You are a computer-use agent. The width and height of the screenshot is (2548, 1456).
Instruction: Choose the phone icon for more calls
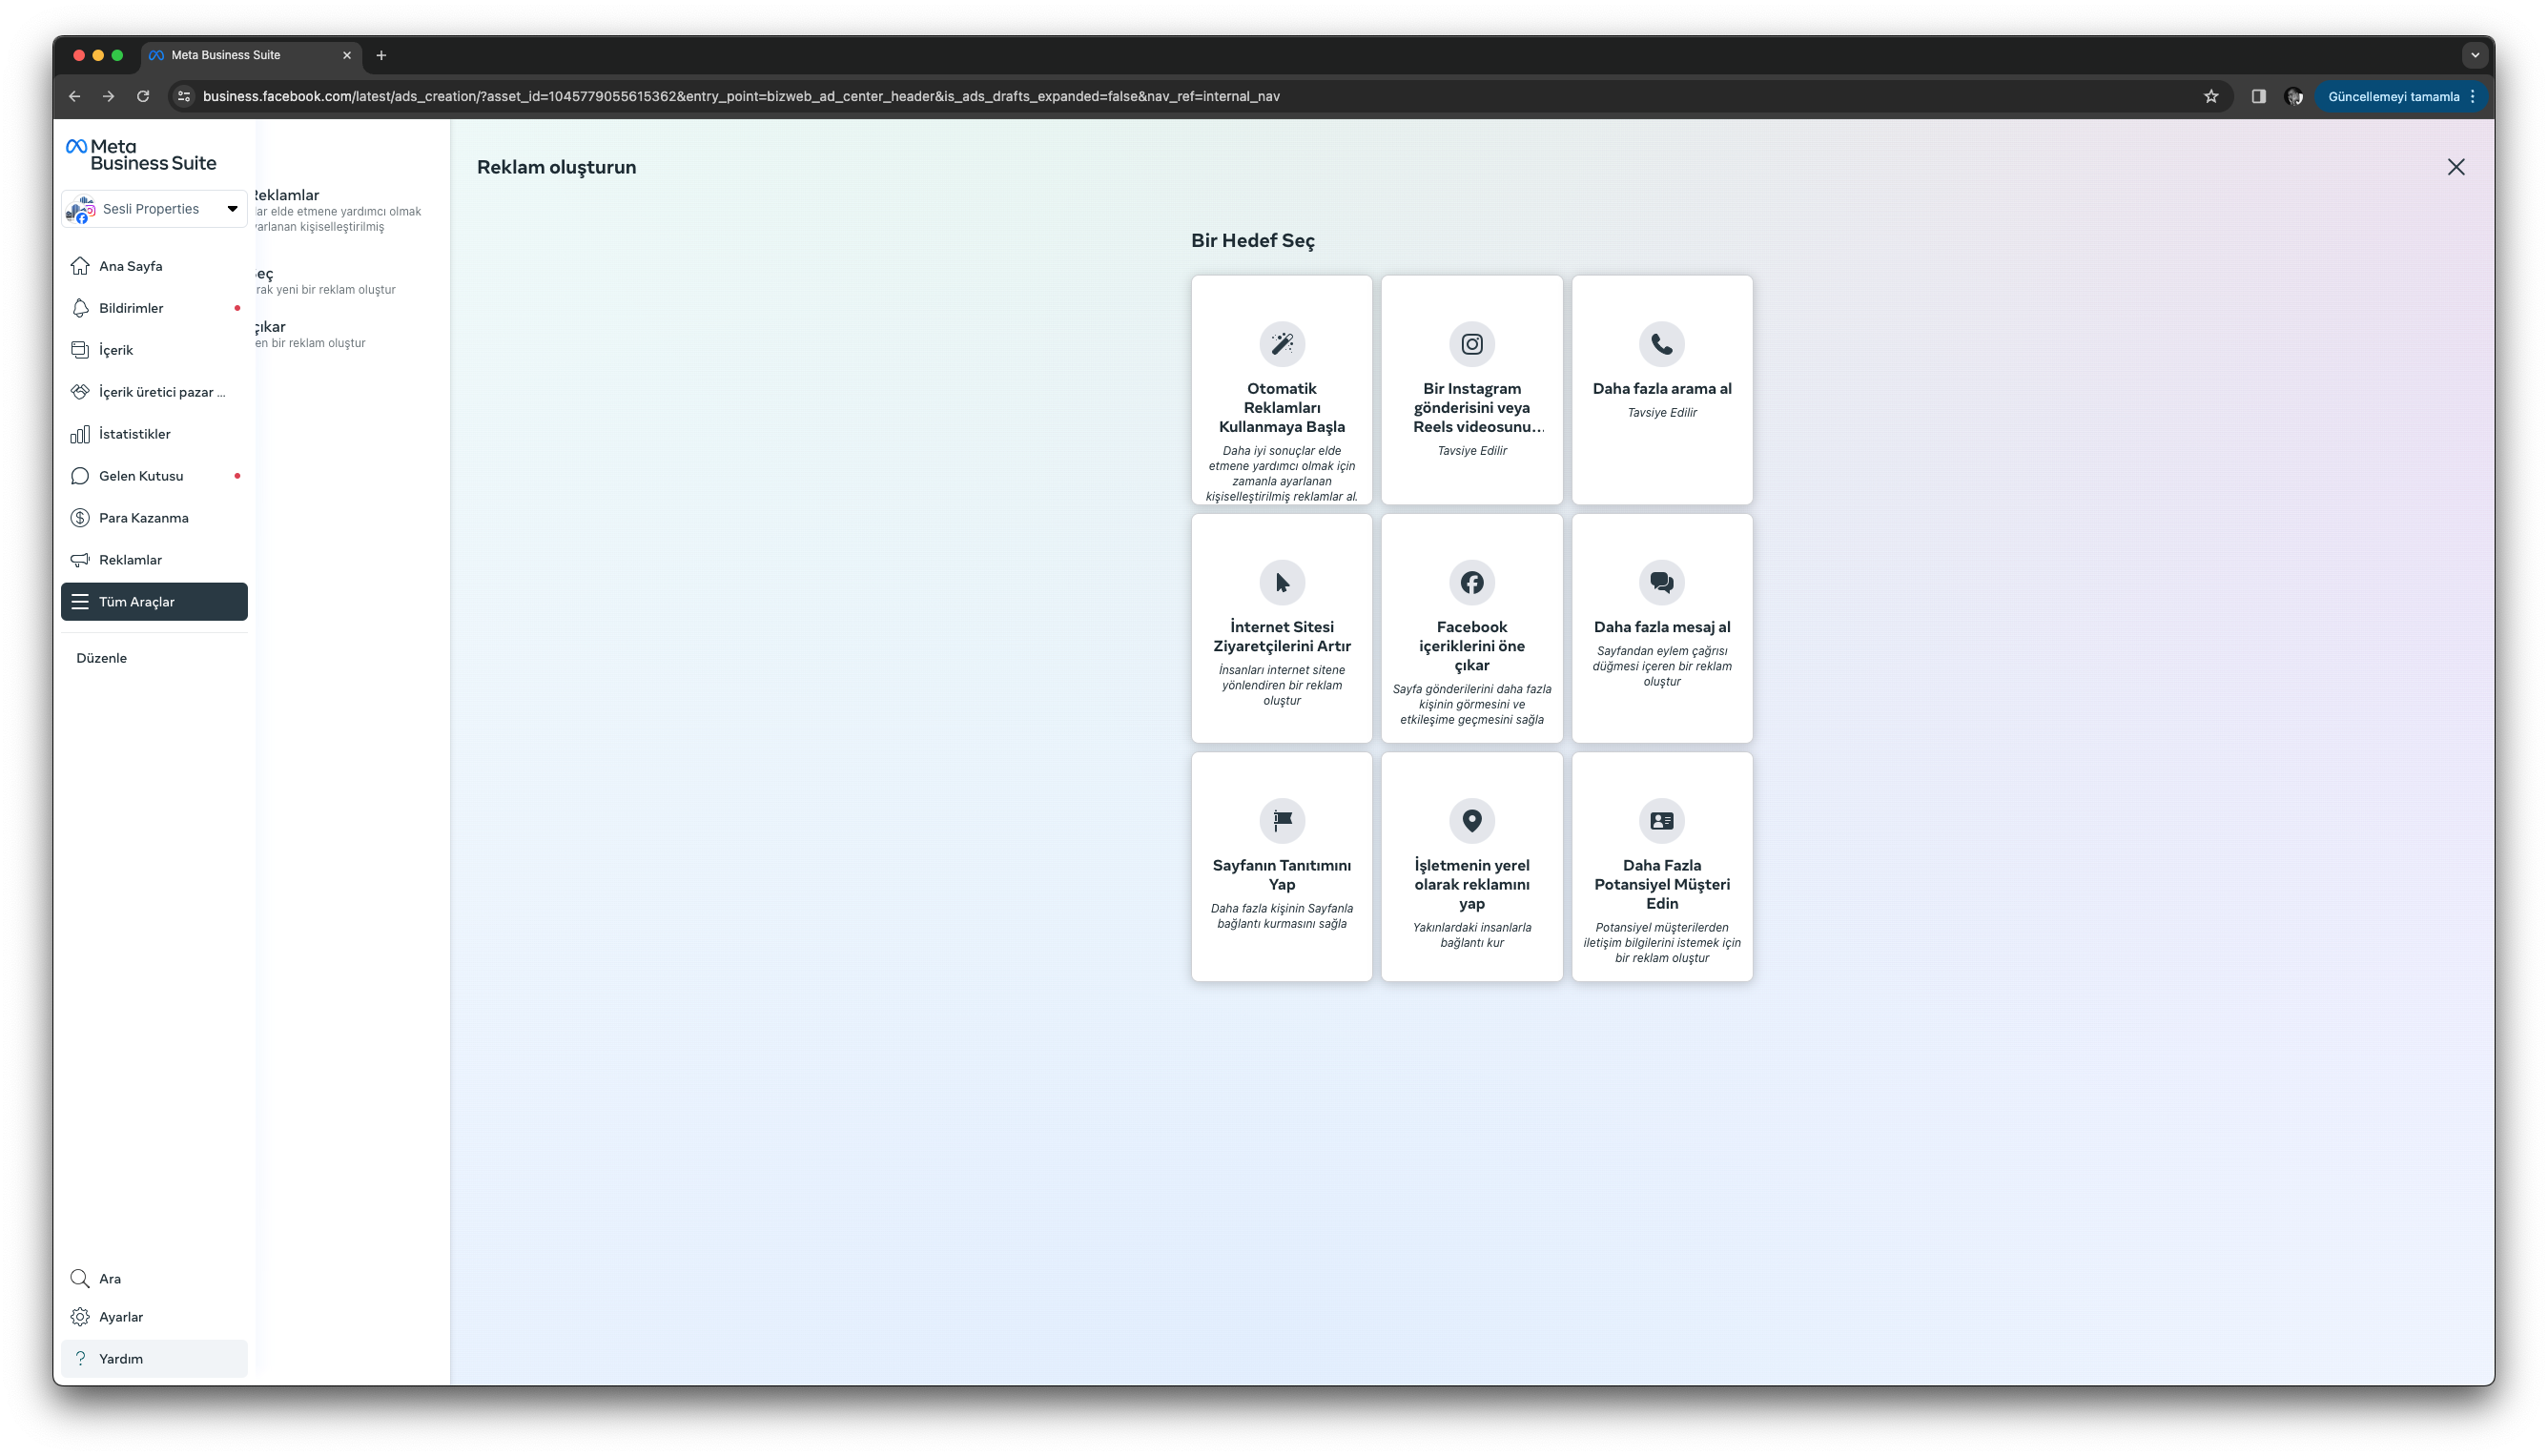pos(1661,344)
